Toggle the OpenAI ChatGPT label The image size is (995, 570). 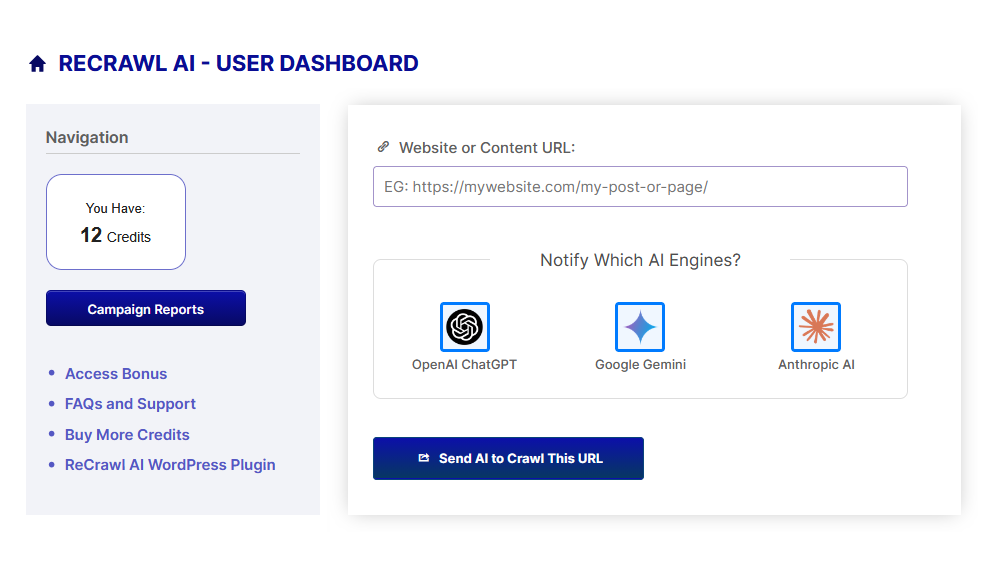pyautogui.click(x=464, y=365)
